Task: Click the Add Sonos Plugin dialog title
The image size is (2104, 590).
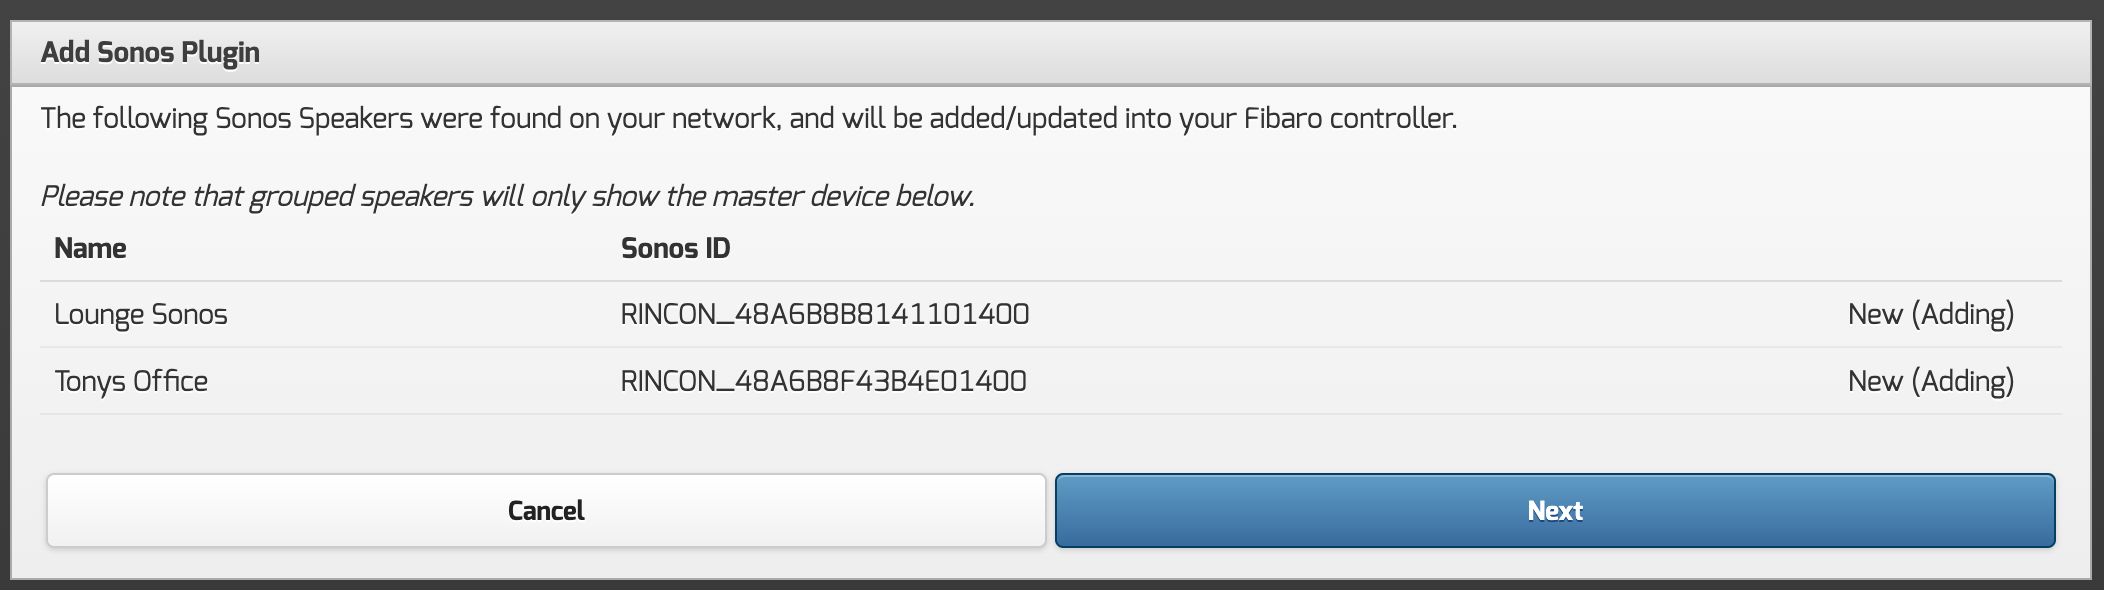Action: [150, 53]
